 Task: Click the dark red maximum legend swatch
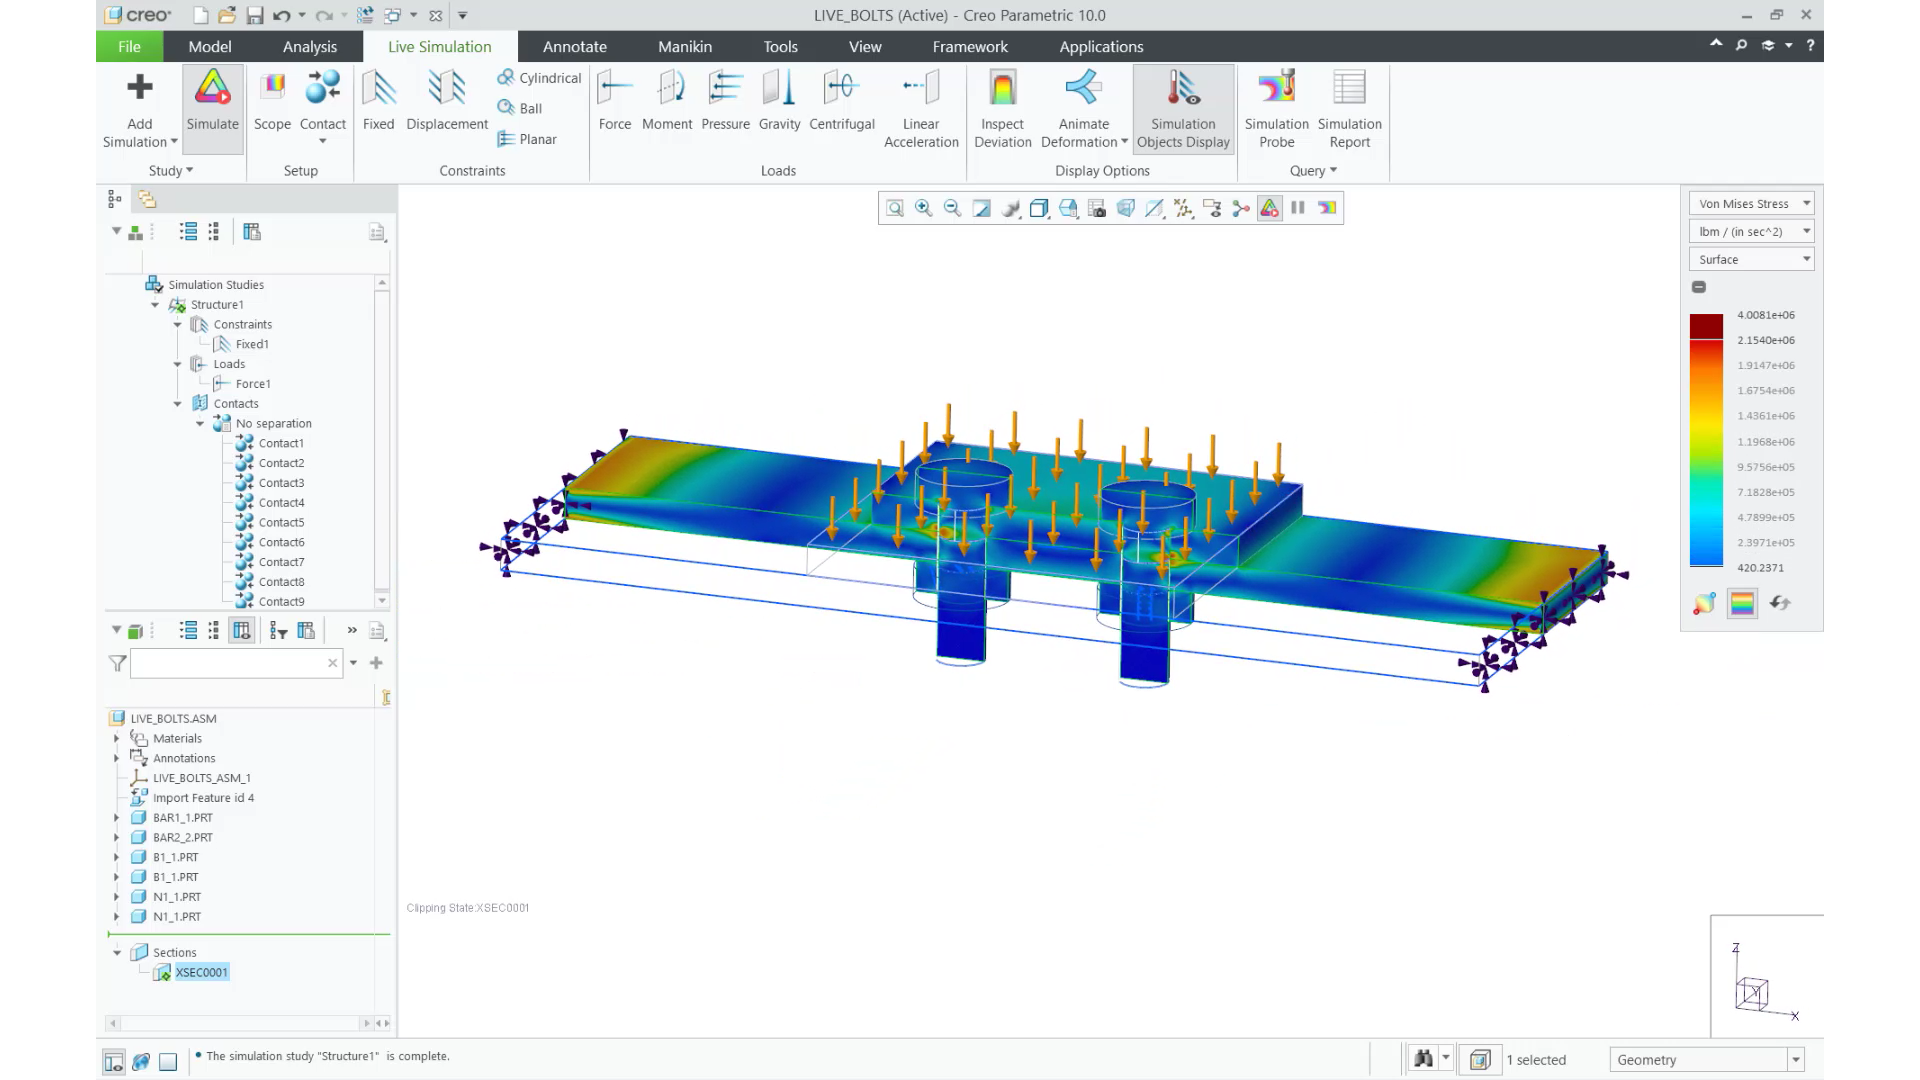tap(1706, 326)
